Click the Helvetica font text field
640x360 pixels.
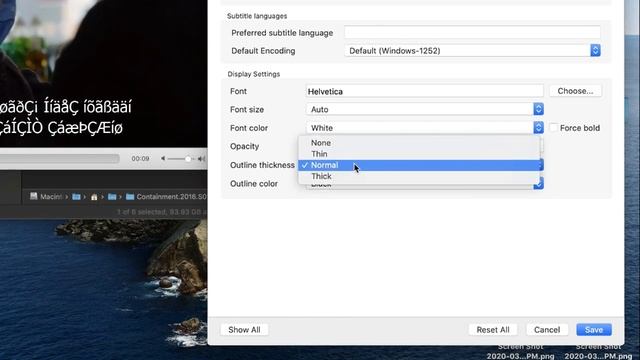(424, 91)
